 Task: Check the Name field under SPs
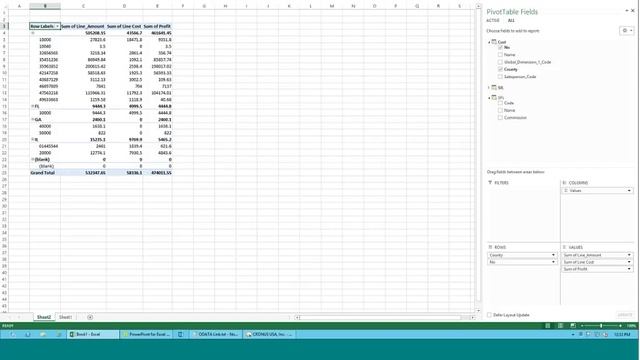pyautogui.click(x=500, y=110)
